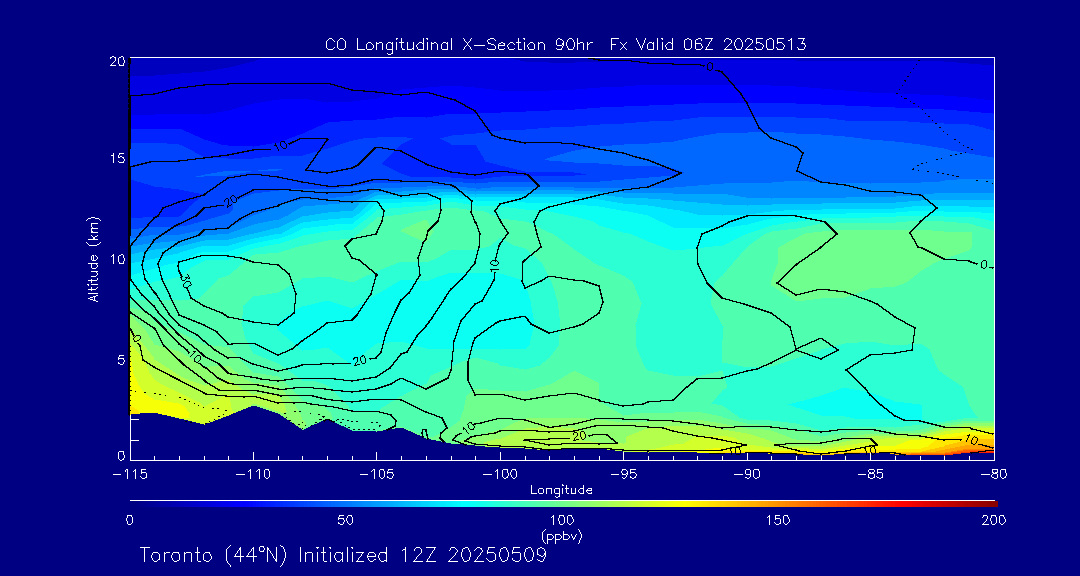This screenshot has height=576, width=1080.
Task: Click the color bar's 100 value label
Action: pos(562,520)
